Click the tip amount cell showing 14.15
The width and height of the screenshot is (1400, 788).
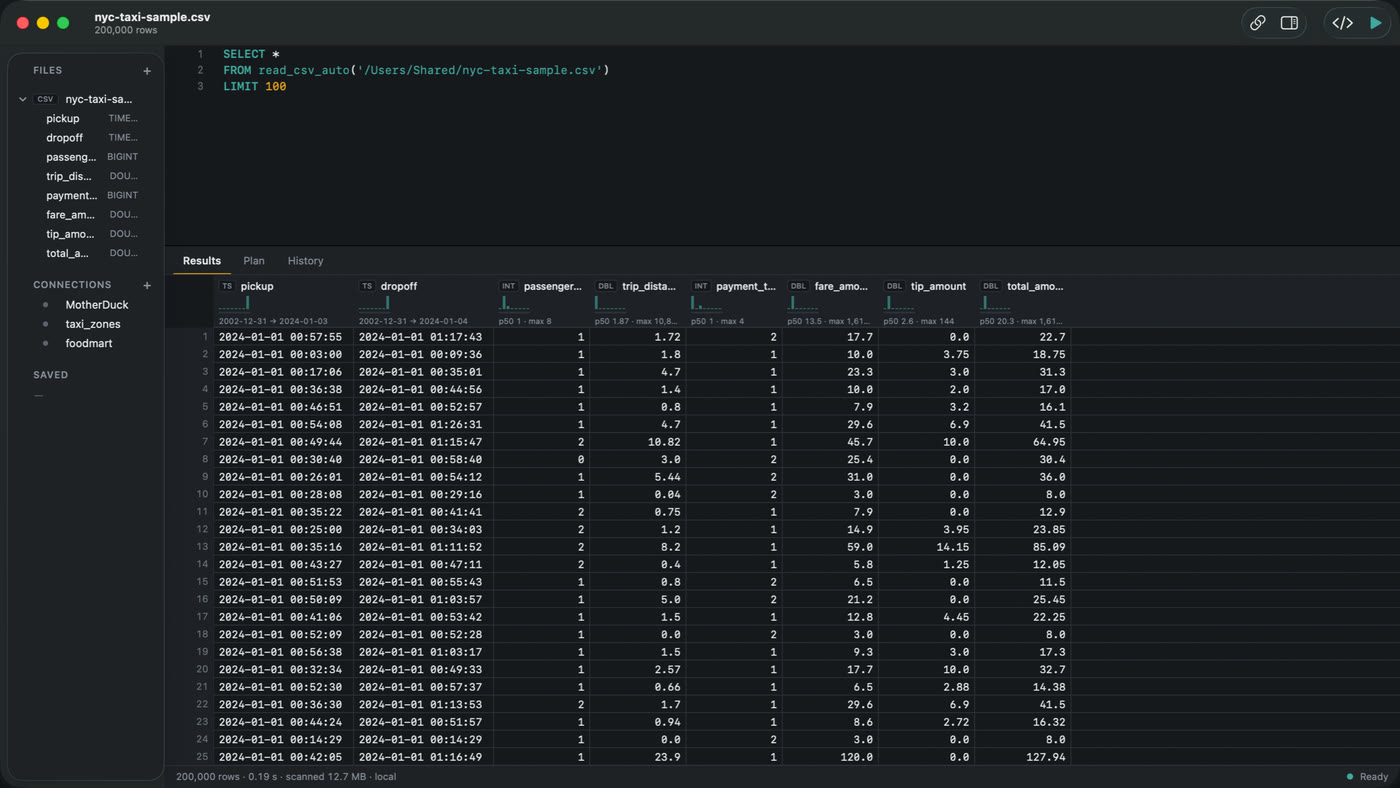(927, 547)
